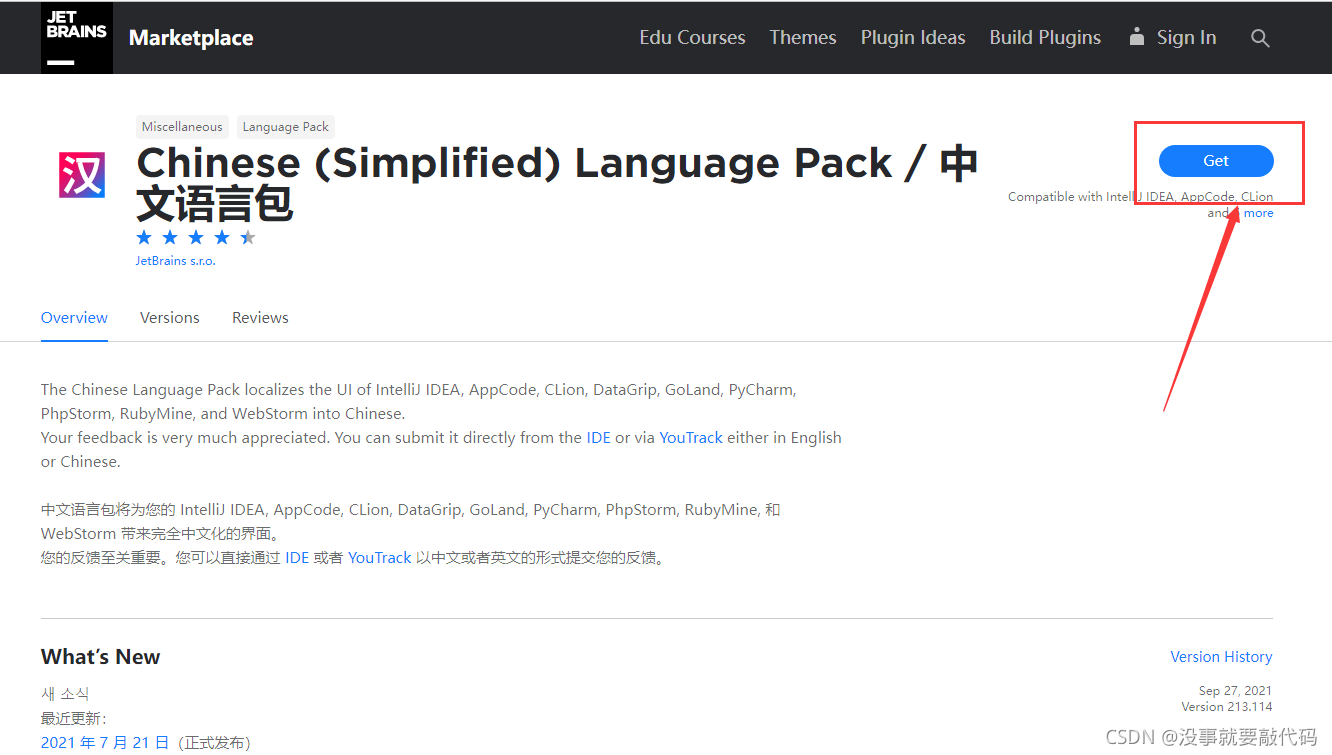The image size is (1332, 755).
Task: Click the Chinese Language Pack plugin icon
Action: 82,176
